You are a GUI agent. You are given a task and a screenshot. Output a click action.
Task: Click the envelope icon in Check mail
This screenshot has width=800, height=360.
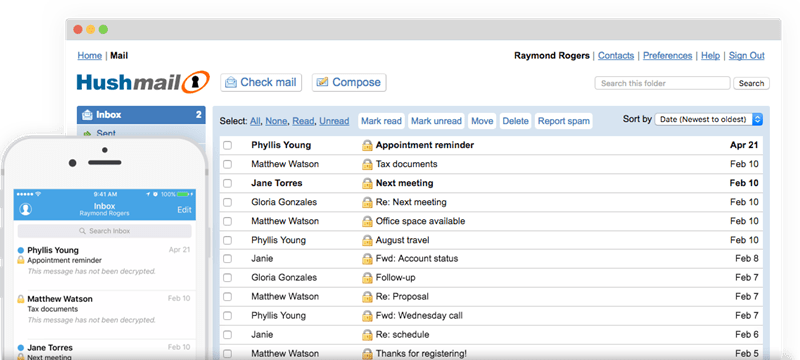pos(231,83)
